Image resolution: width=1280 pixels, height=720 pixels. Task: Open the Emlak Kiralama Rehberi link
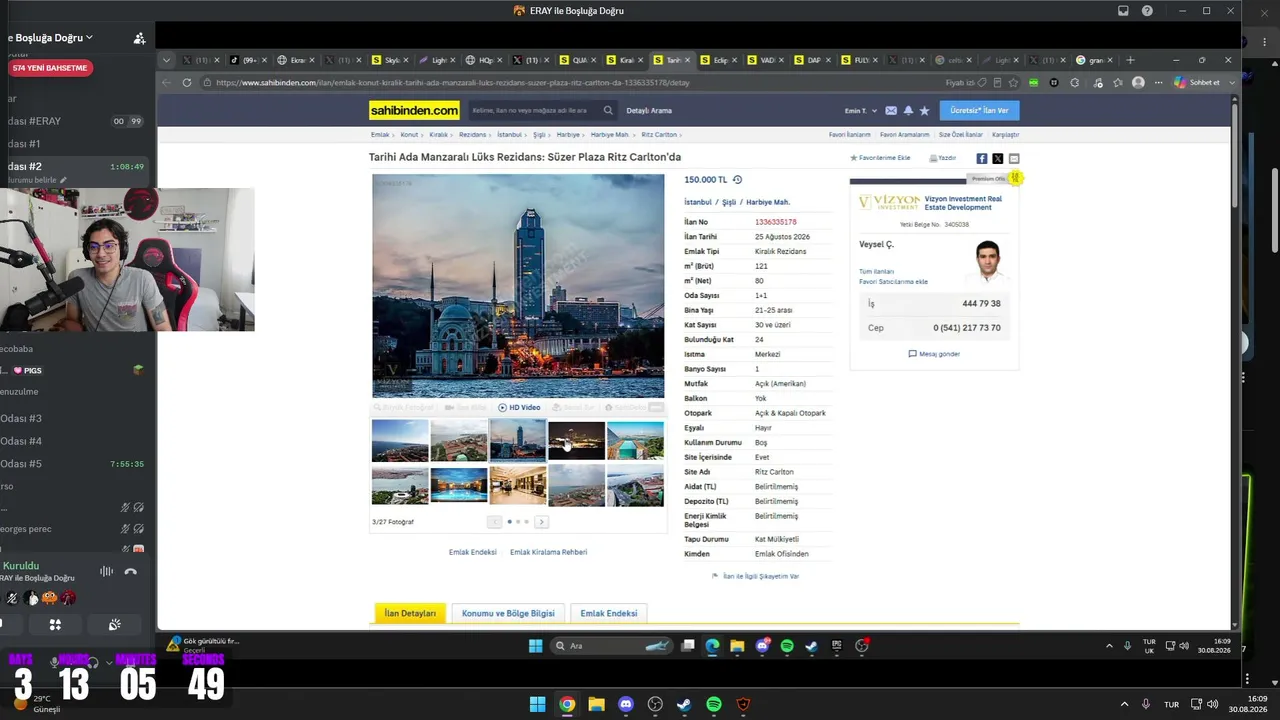548,552
